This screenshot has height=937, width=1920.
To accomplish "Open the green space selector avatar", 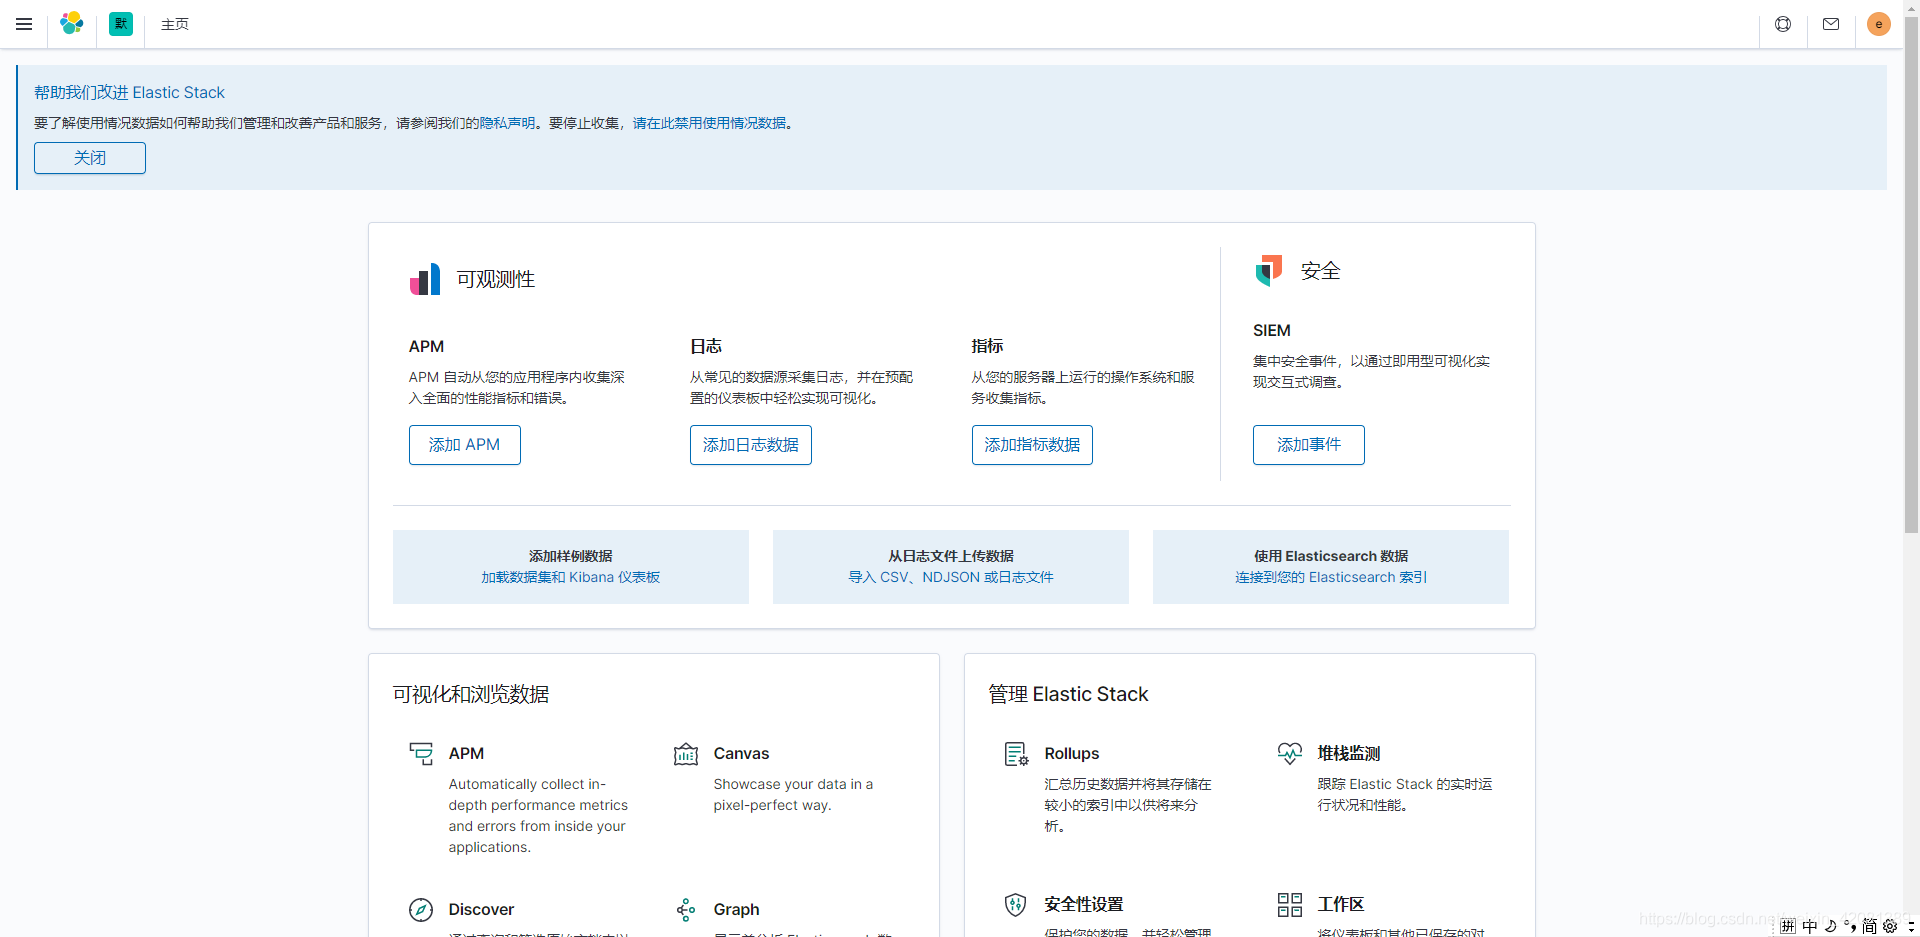I will [121, 24].
